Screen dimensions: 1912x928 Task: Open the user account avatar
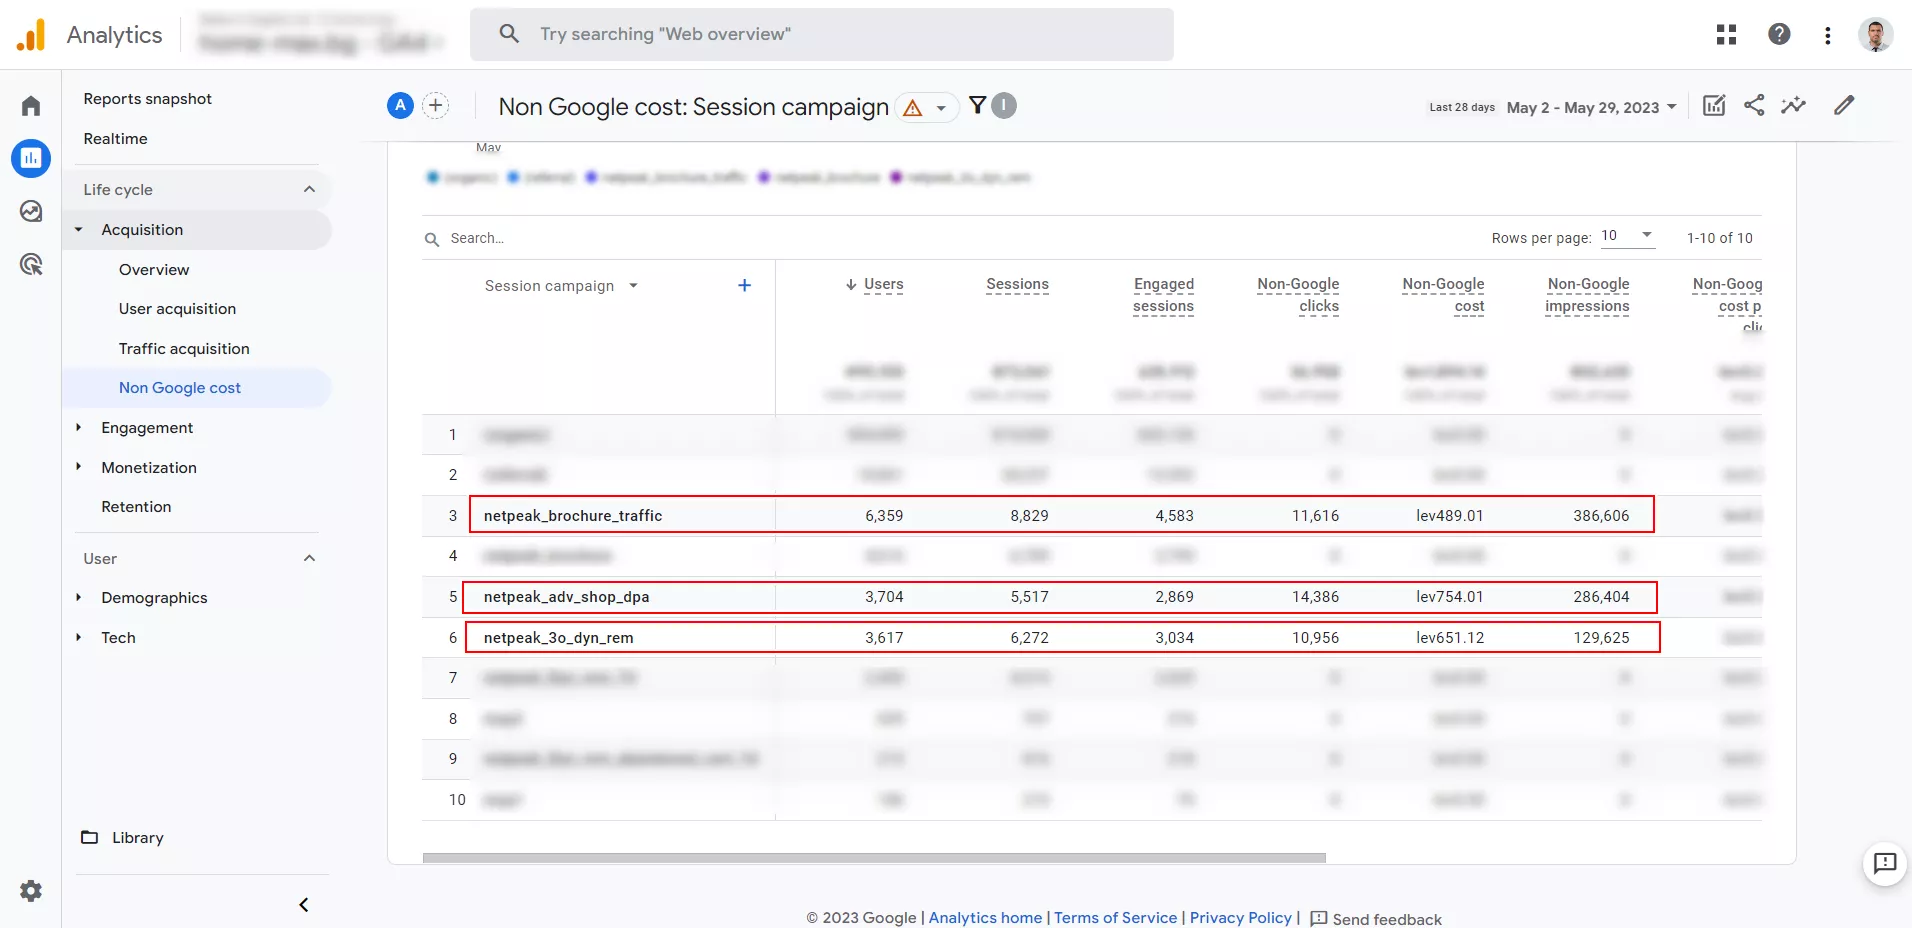pos(1876,35)
